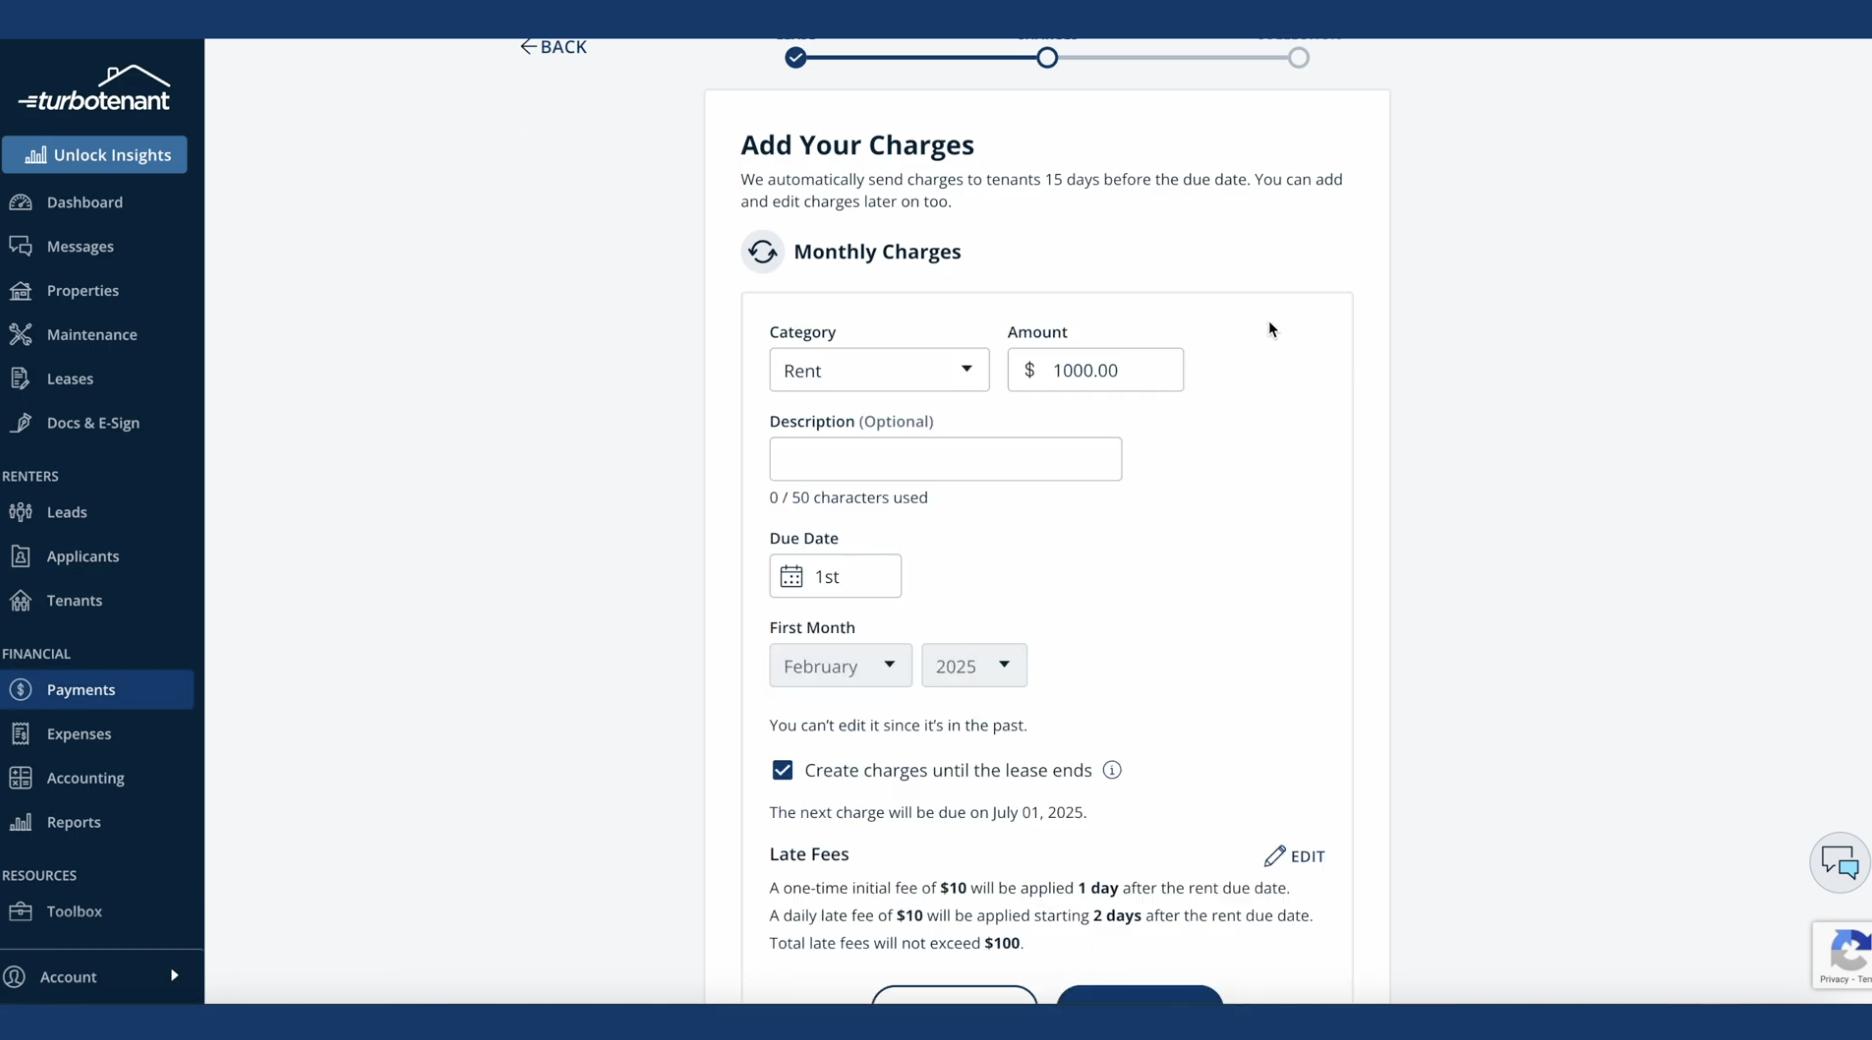Open the 2025 year dropdown
Viewport: 1872px width, 1040px height.
[x=973, y=665]
